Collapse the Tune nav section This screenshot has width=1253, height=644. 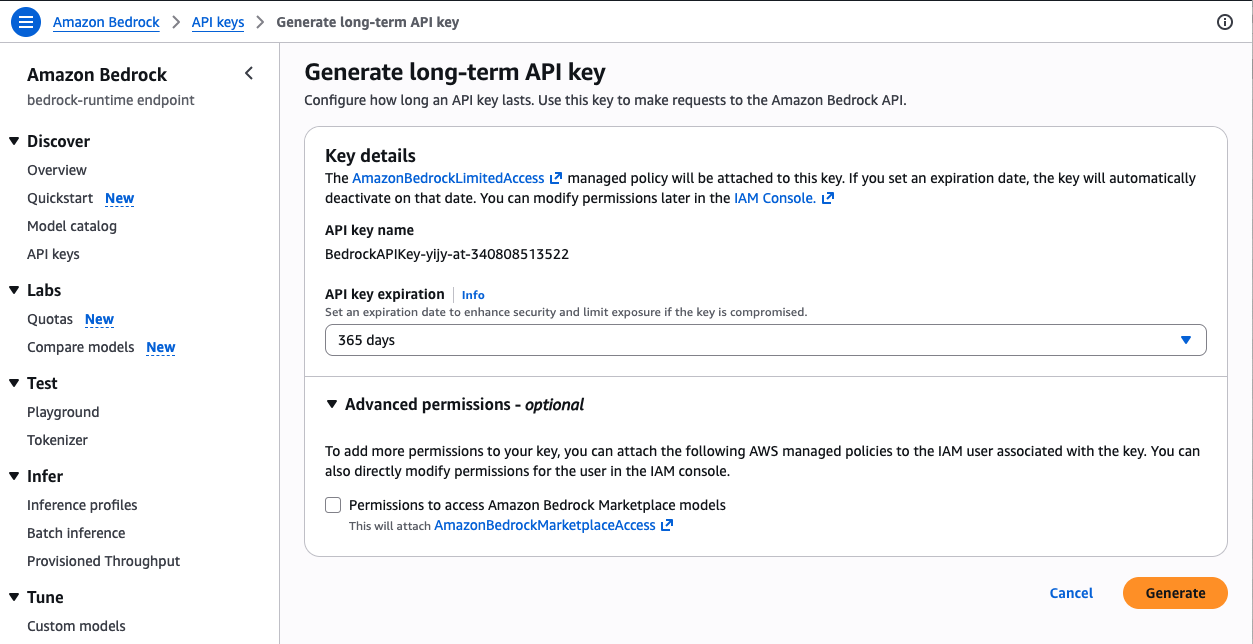pos(14,597)
